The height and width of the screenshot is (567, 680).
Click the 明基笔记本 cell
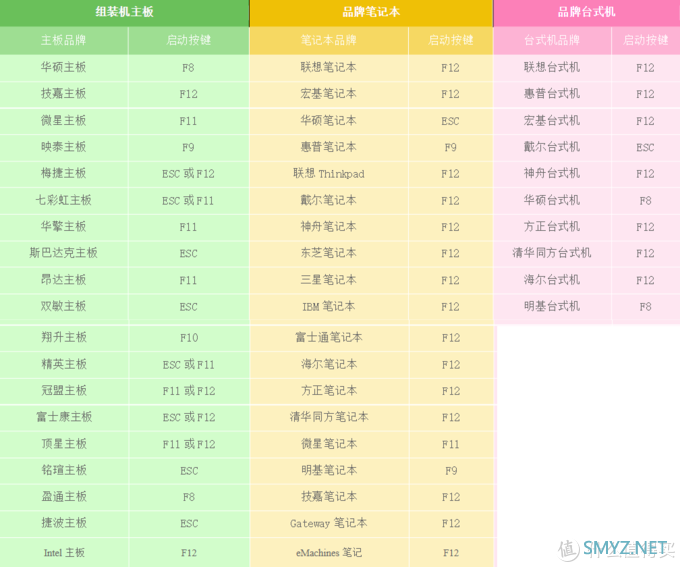coord(329,470)
